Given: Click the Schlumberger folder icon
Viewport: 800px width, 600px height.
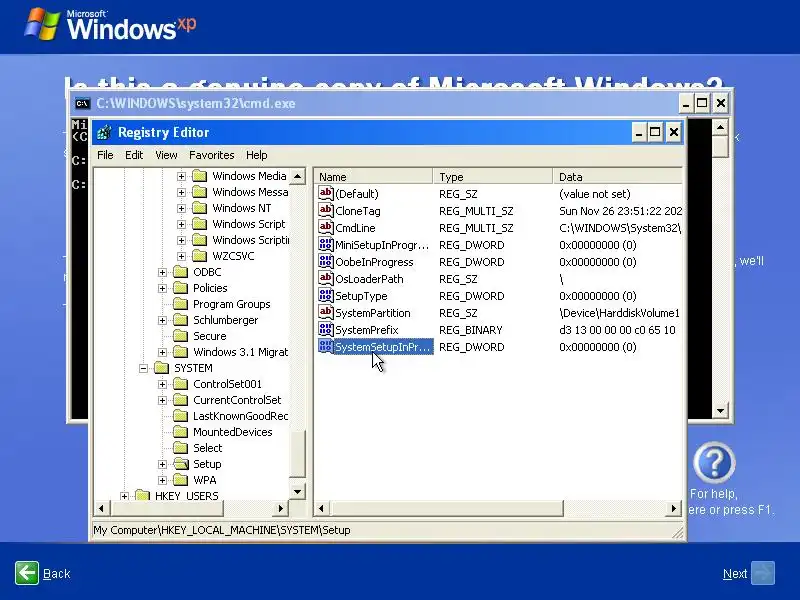Looking at the screenshot, I should click(x=180, y=320).
